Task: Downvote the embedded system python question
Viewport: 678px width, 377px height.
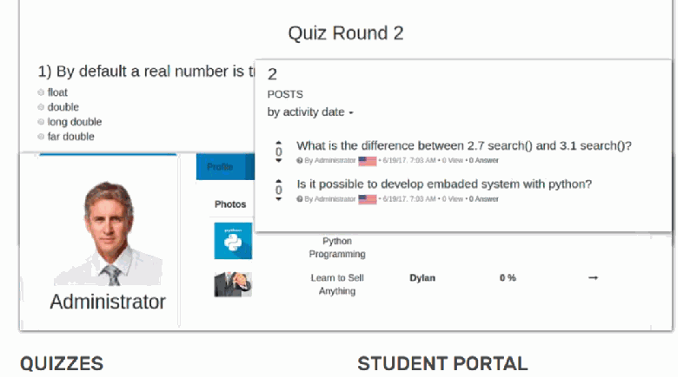Action: (x=278, y=199)
